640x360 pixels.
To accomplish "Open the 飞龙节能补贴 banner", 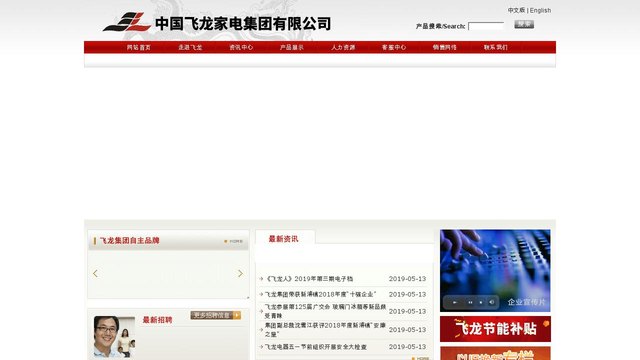I will (495, 329).
